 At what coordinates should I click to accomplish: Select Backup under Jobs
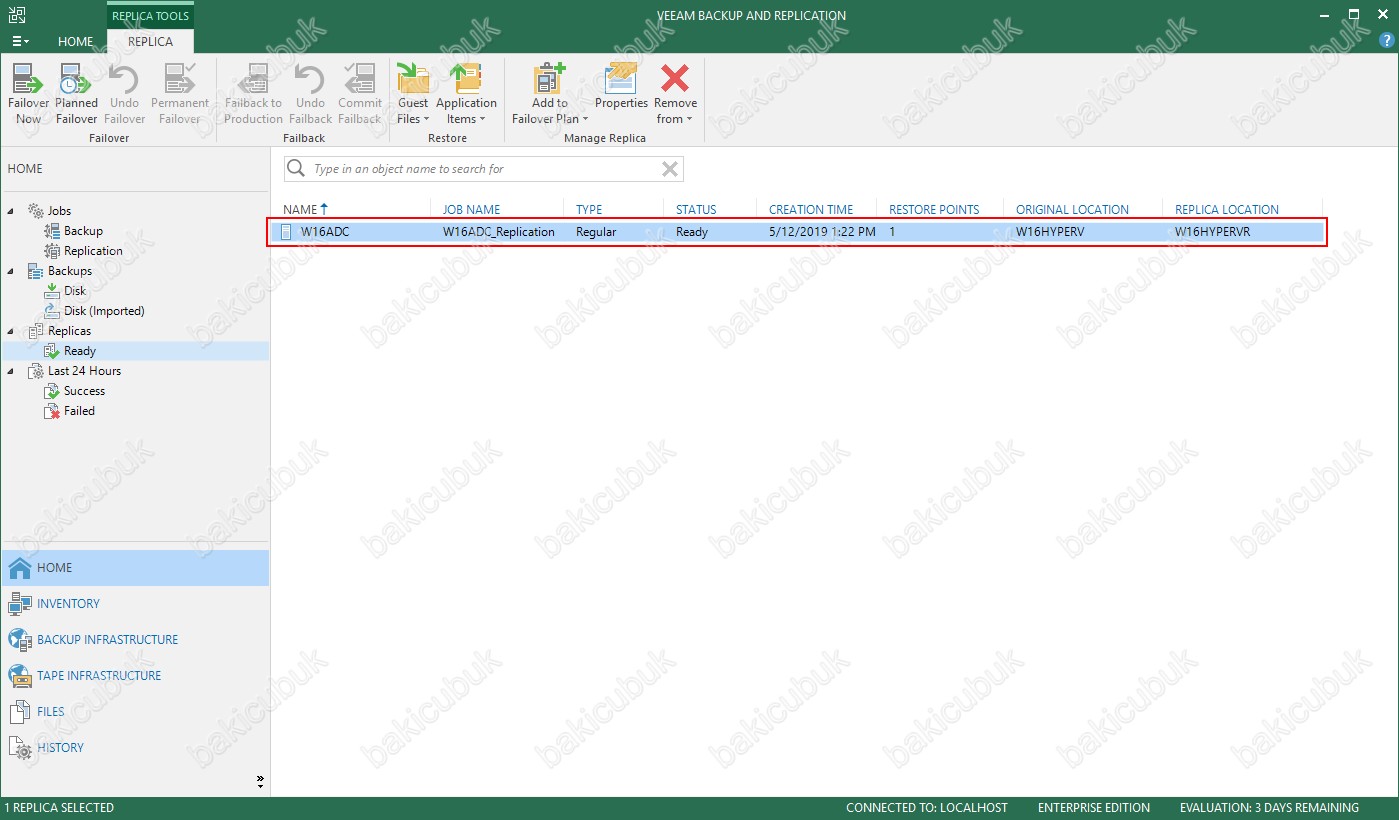[83, 231]
